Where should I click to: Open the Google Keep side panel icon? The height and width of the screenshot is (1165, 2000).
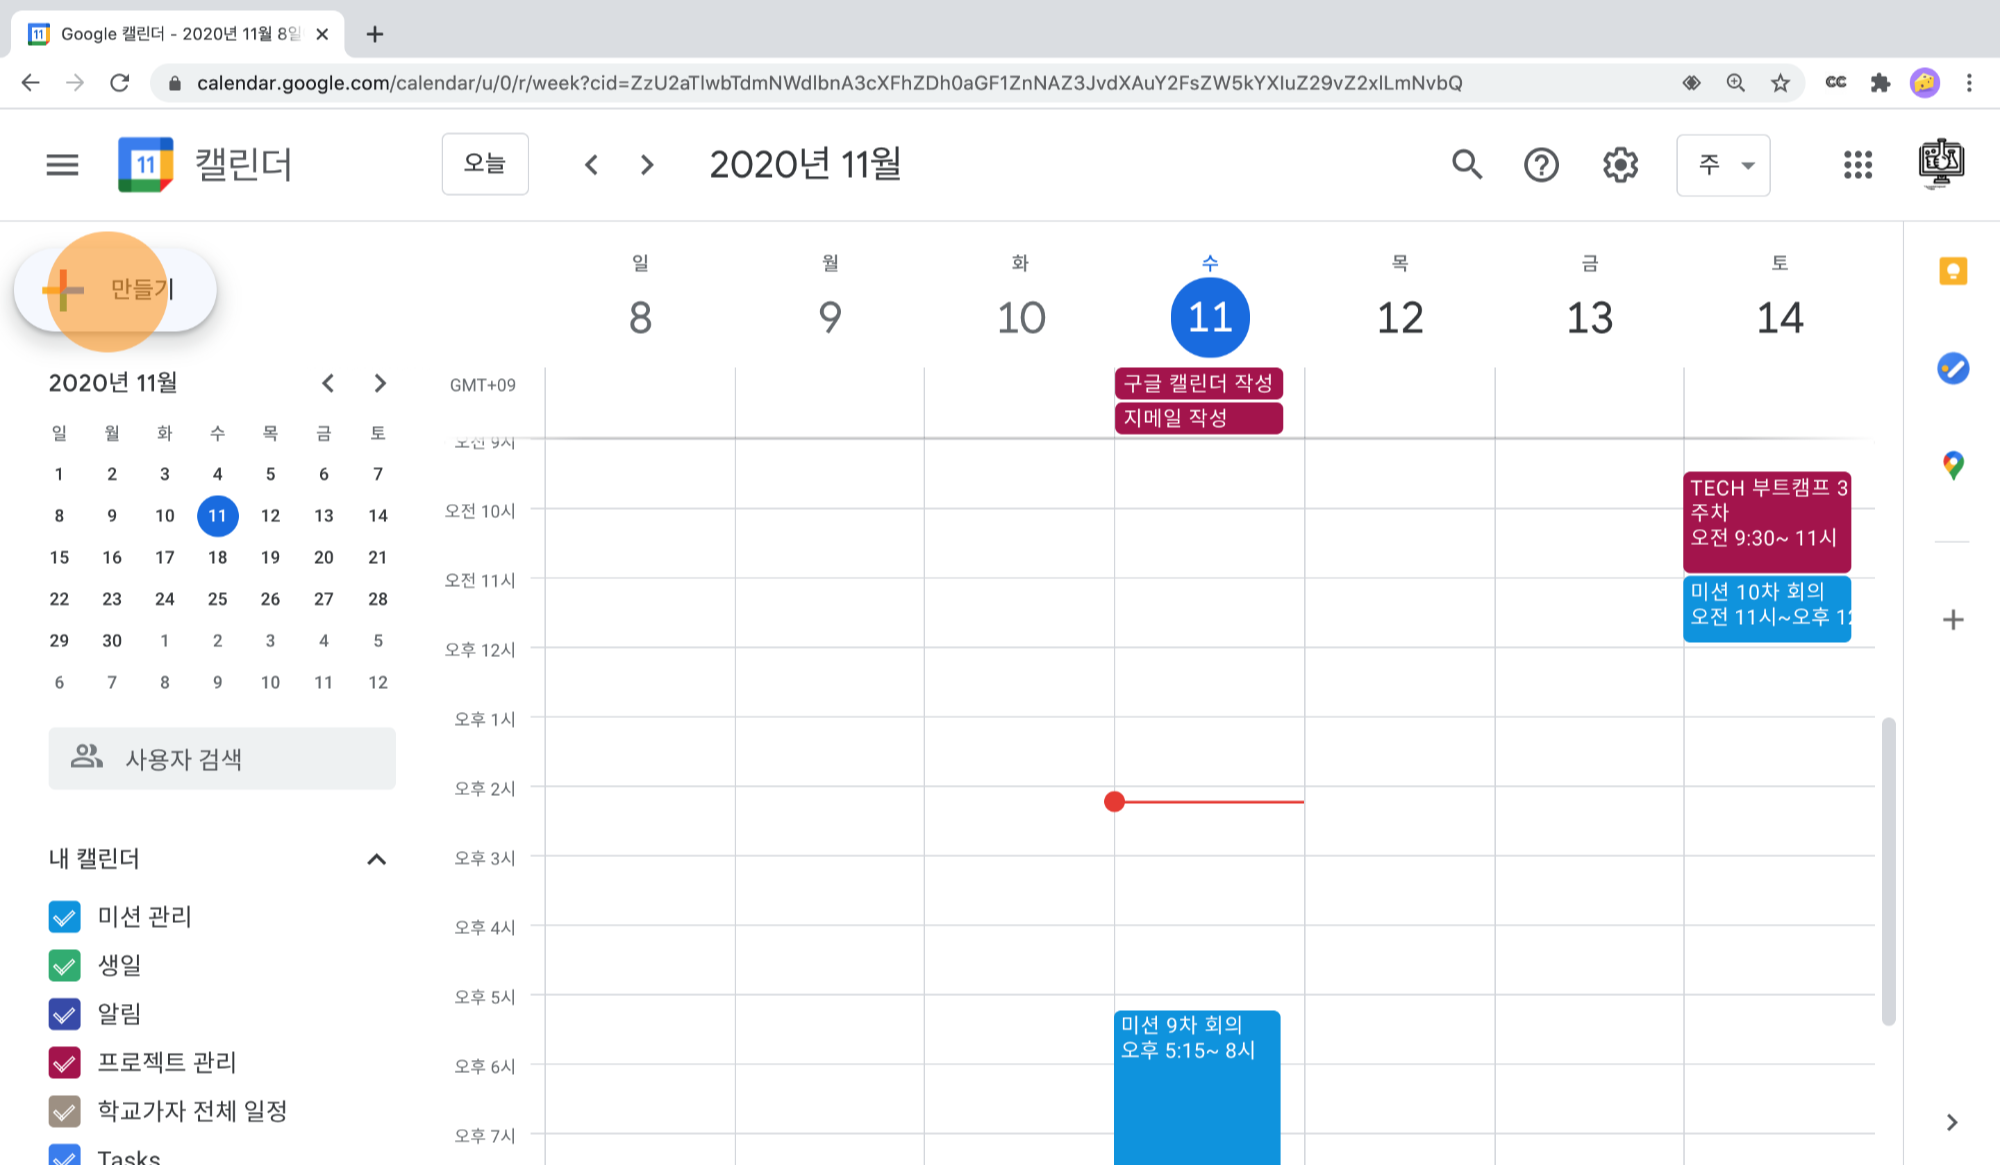(1952, 272)
